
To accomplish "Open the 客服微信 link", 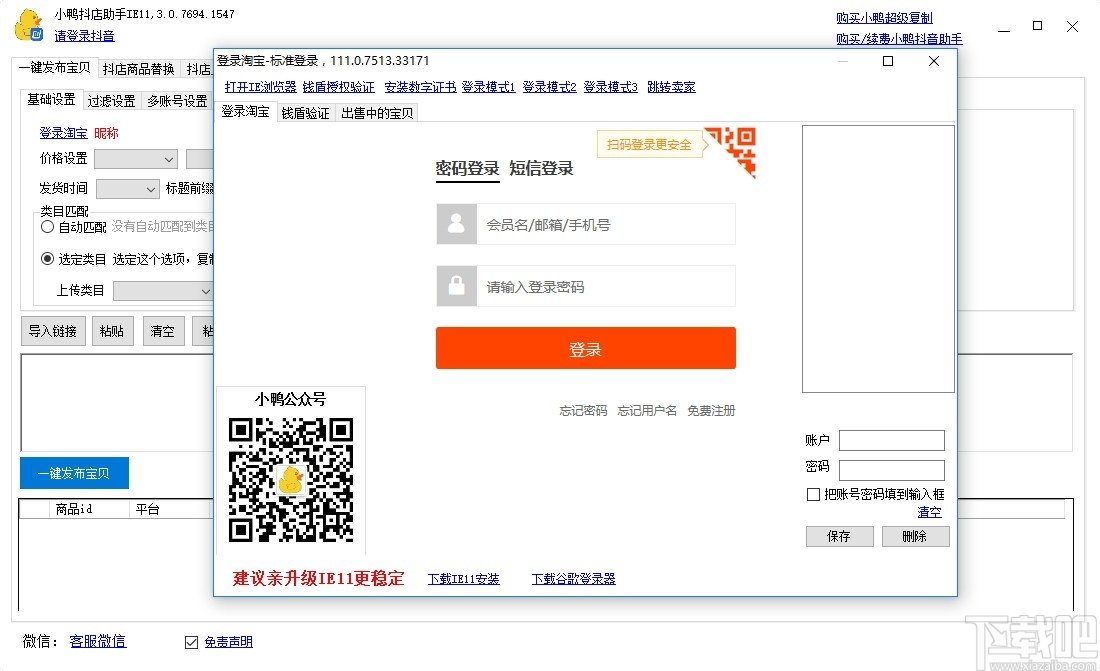I will (x=98, y=641).
